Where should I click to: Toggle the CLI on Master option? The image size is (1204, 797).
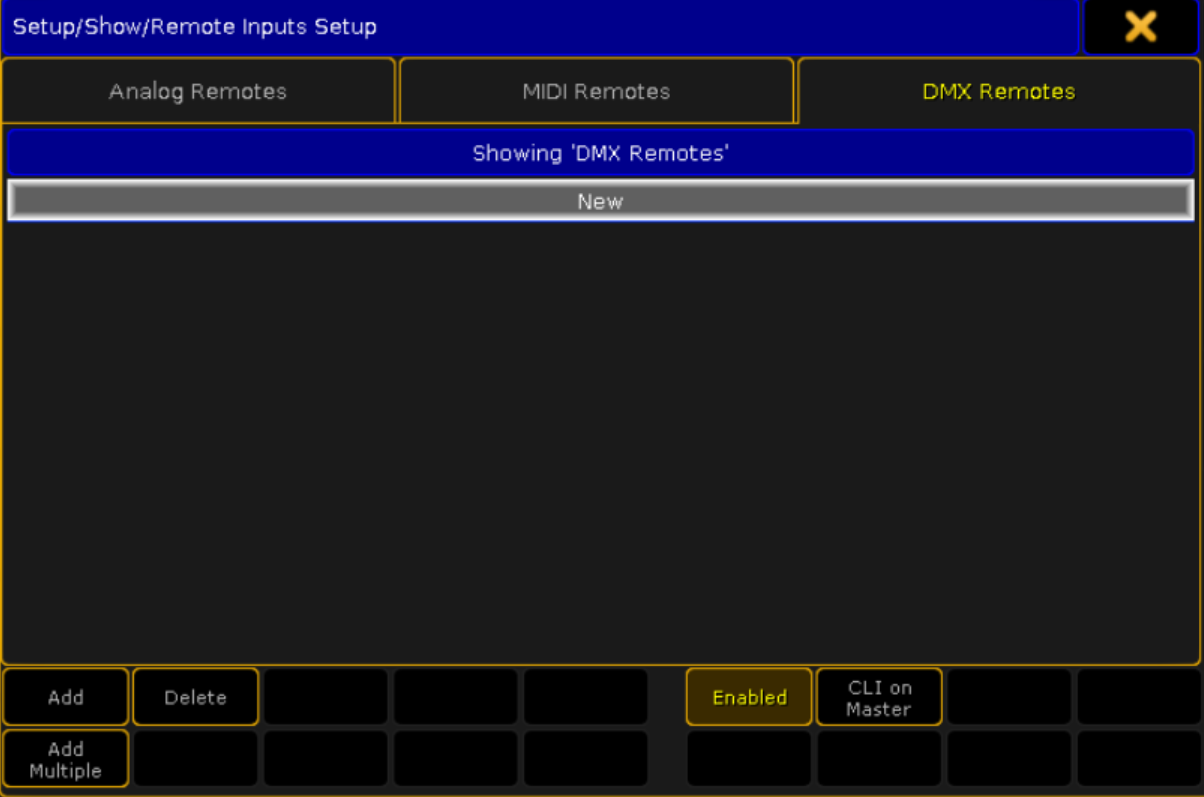tap(879, 697)
